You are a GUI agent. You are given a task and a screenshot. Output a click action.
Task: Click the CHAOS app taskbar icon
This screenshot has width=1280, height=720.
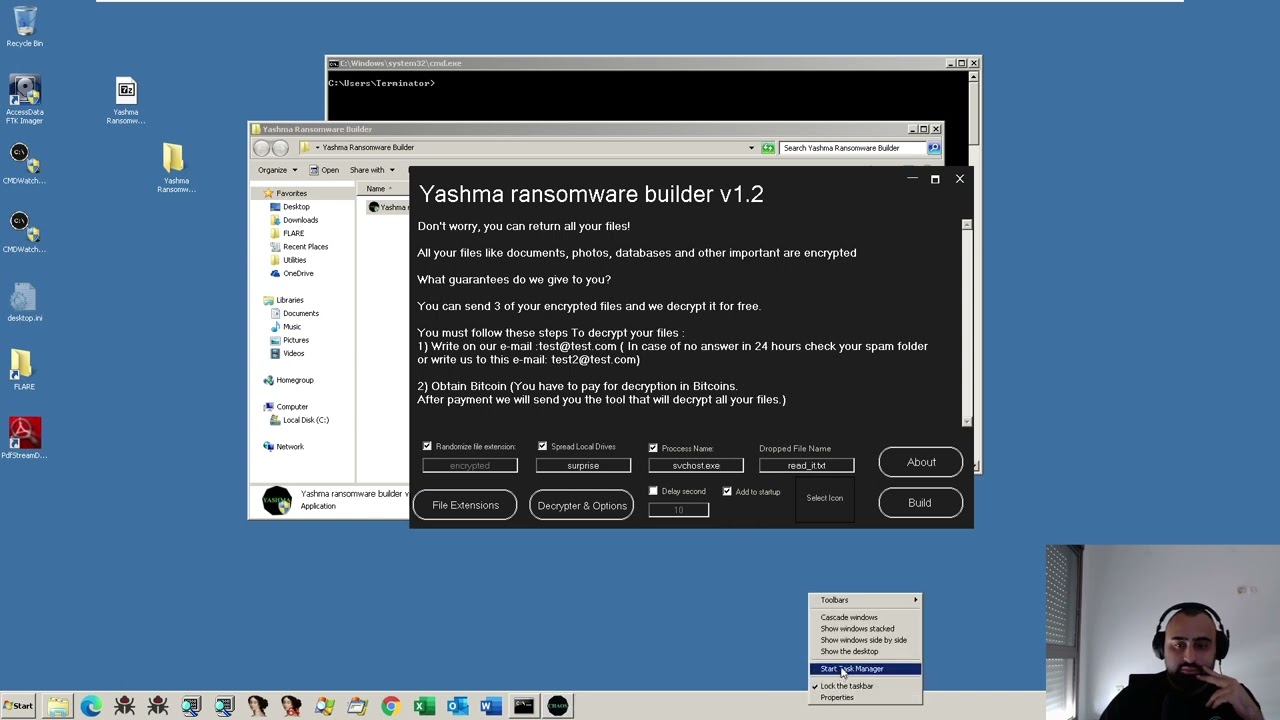coord(558,707)
